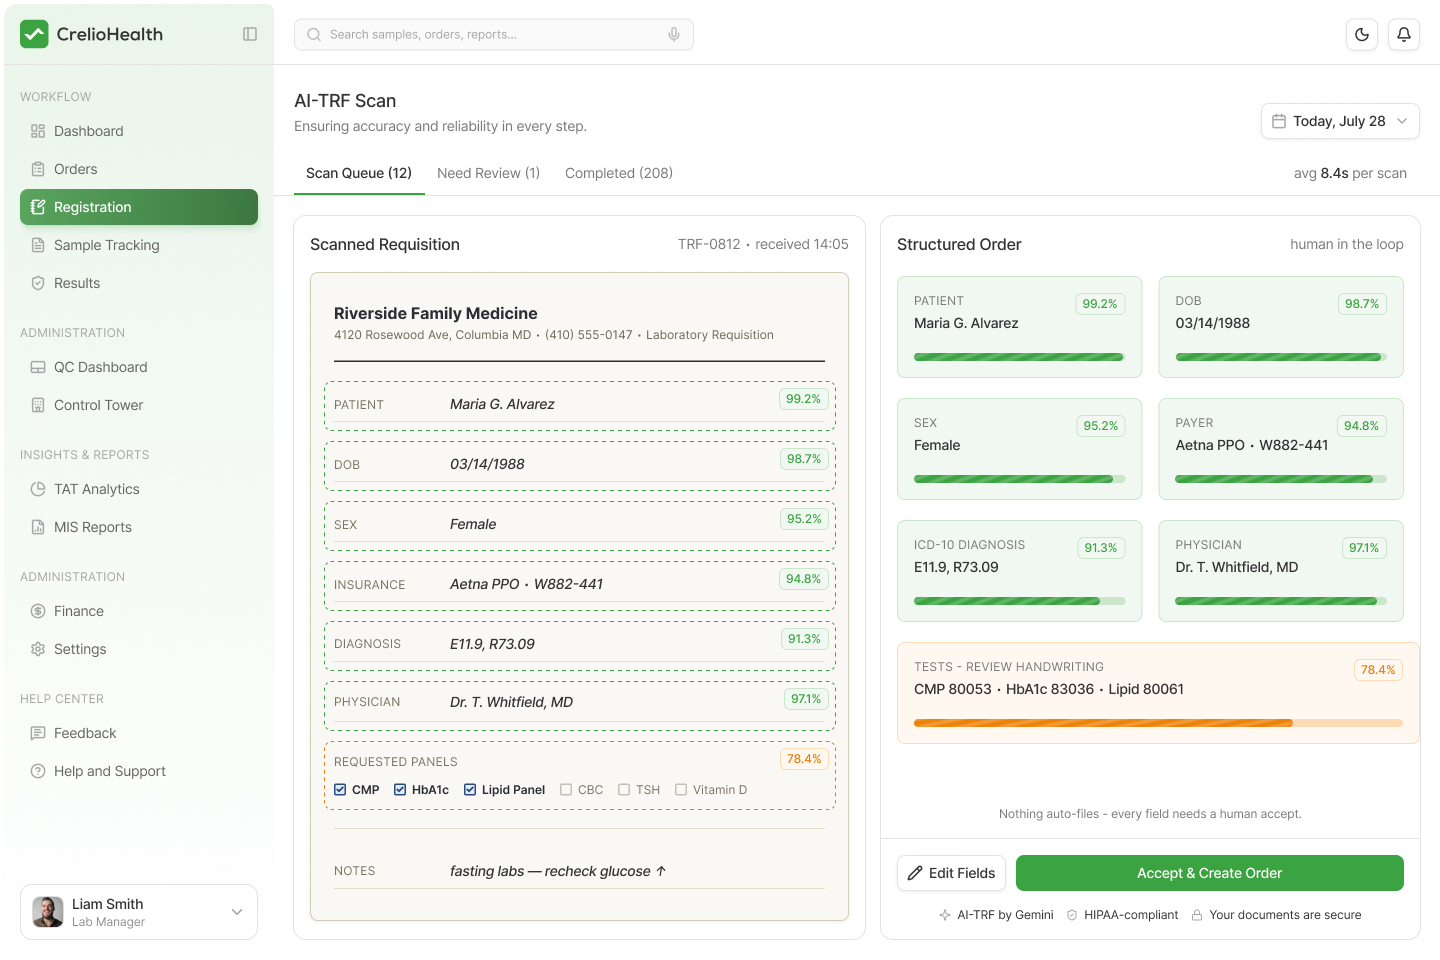Image resolution: width=1440 pixels, height=960 pixels.
Task: Open Finance section
Action: (x=139, y=611)
